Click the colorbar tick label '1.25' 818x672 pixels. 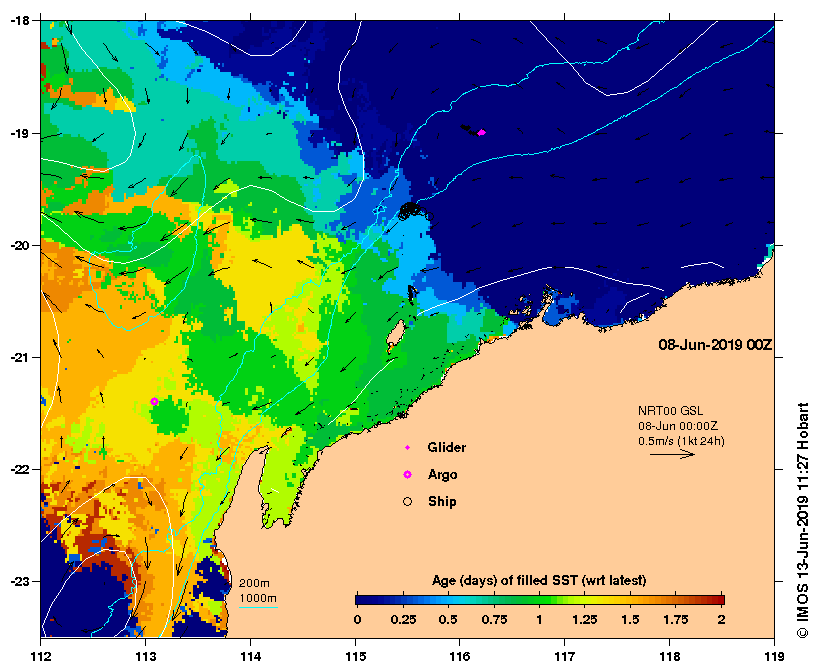[x=584, y=620]
